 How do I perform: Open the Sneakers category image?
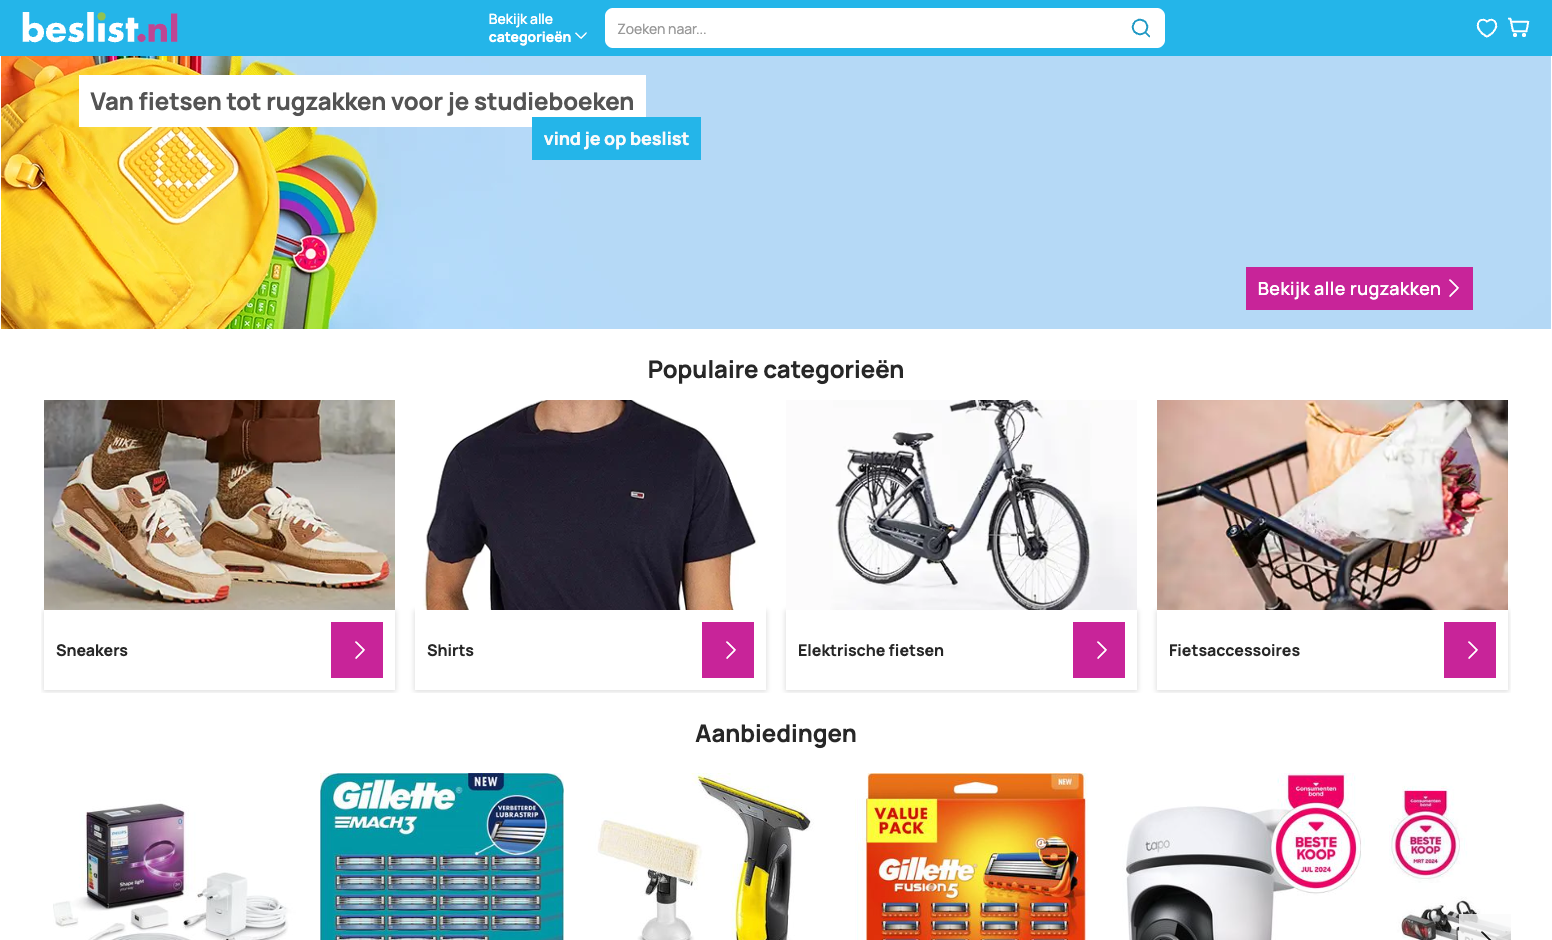(219, 505)
